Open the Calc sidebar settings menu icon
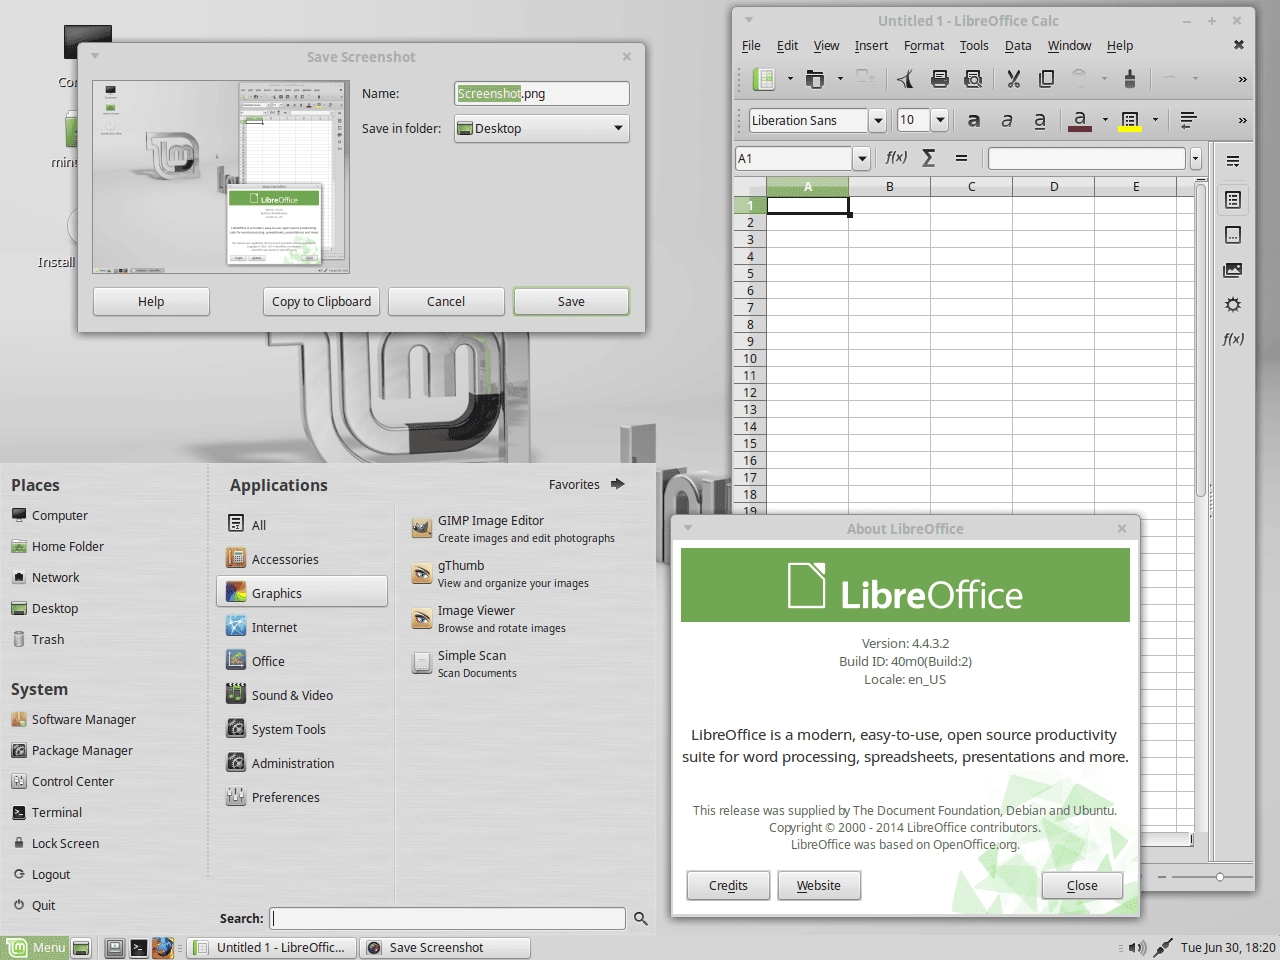Screen dimensions: 1280x960 click(1233, 161)
